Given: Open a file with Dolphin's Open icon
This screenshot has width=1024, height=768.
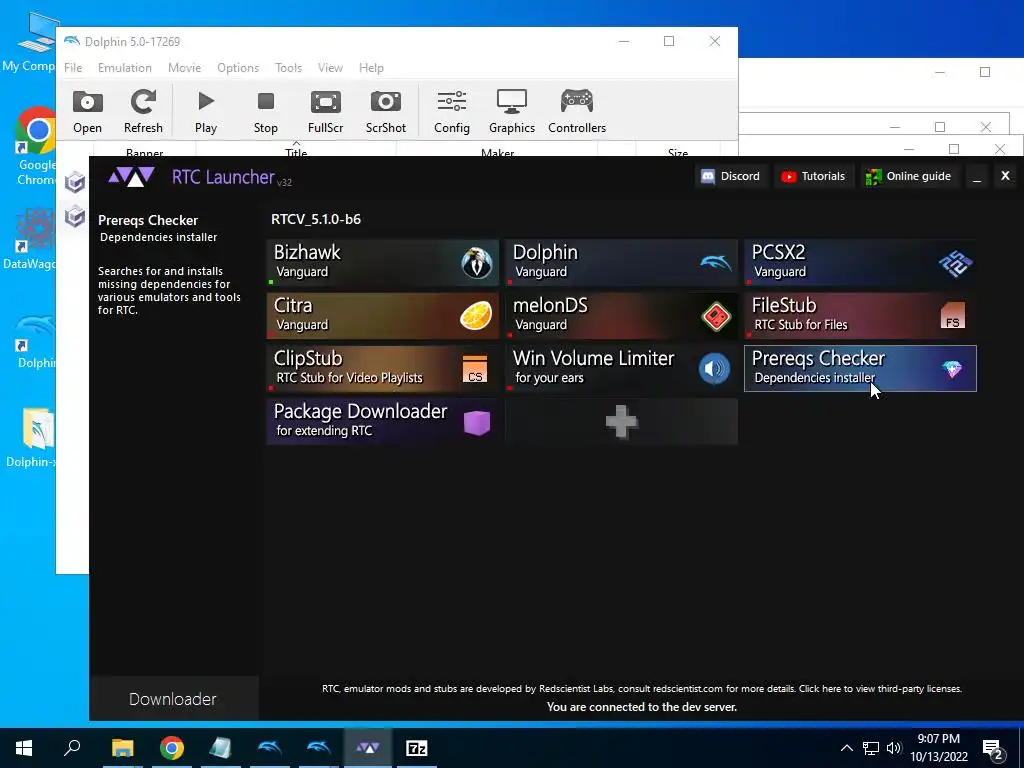Looking at the screenshot, I should coord(88,111).
